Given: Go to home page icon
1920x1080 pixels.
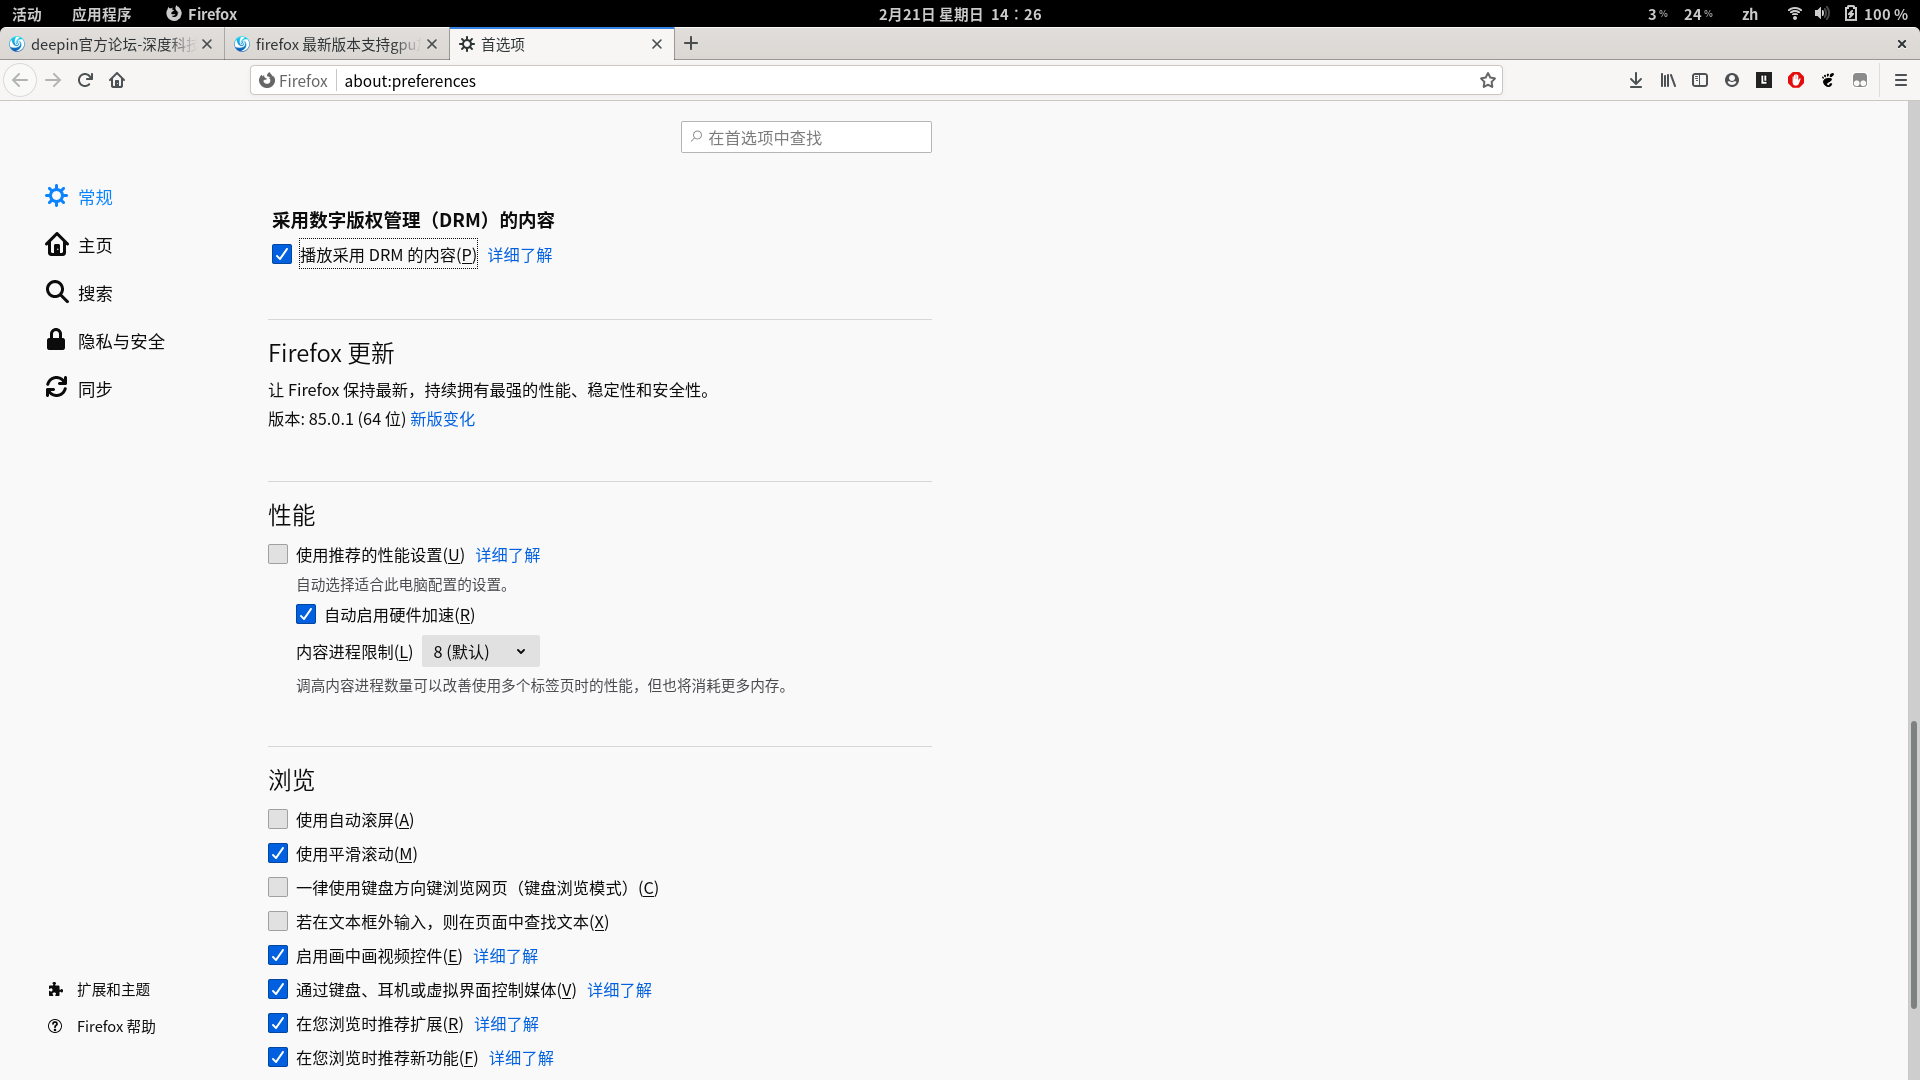Looking at the screenshot, I should (x=117, y=80).
